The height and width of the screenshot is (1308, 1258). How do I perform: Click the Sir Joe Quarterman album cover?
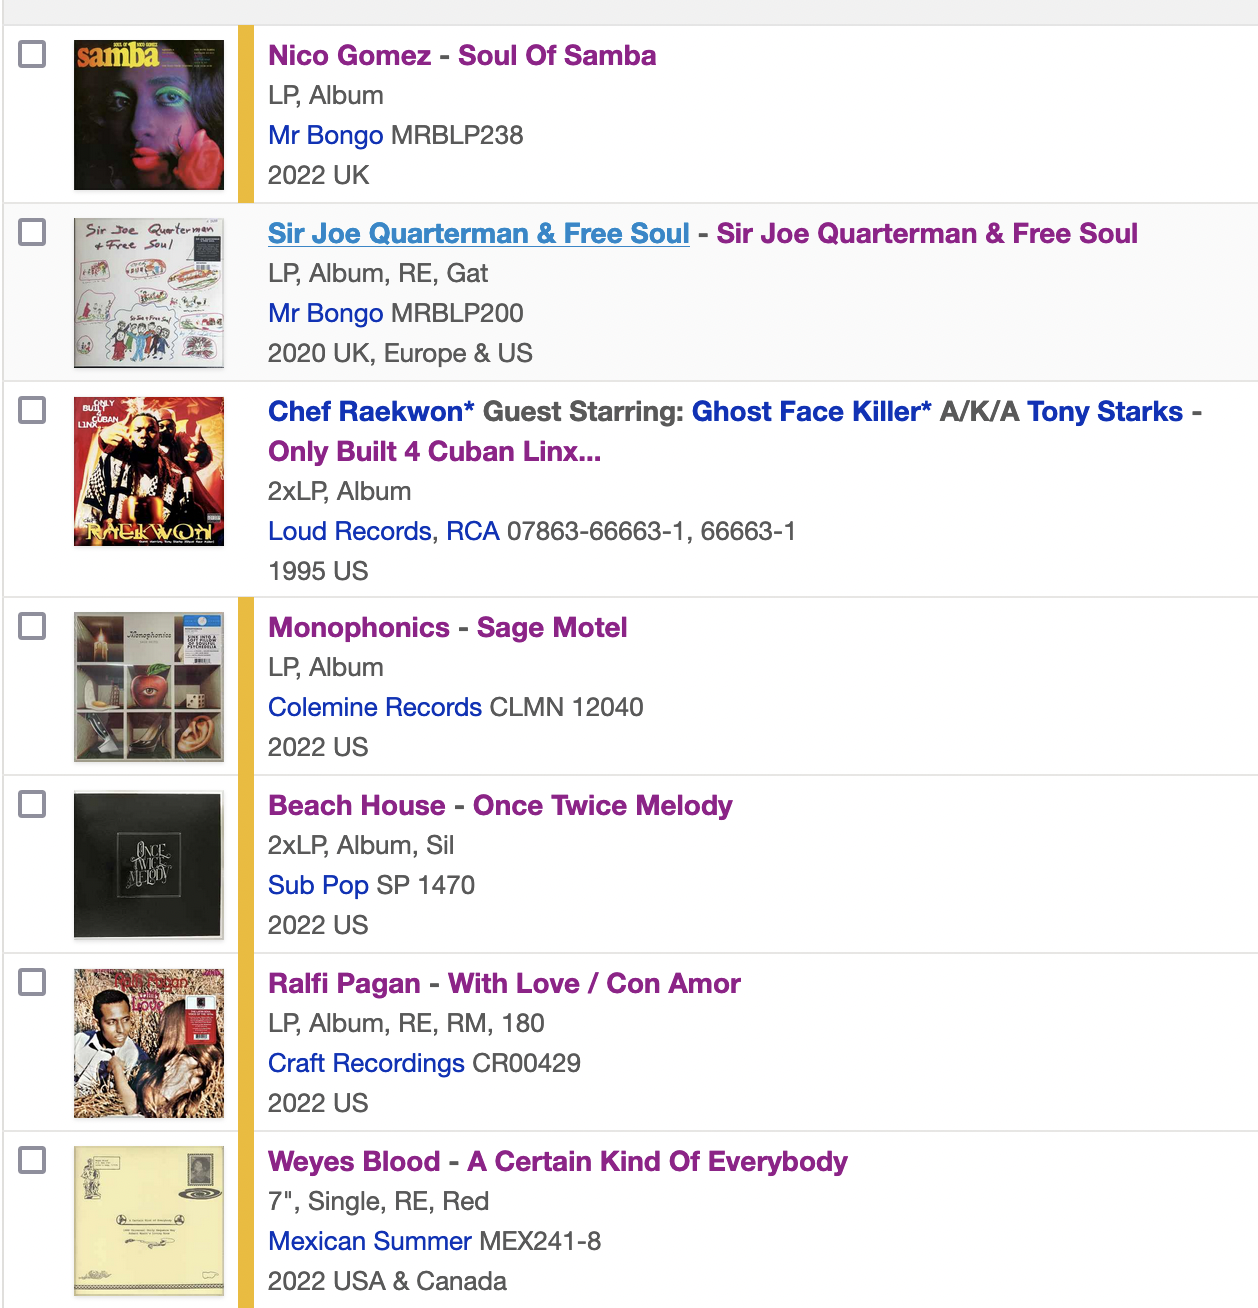[x=149, y=293]
